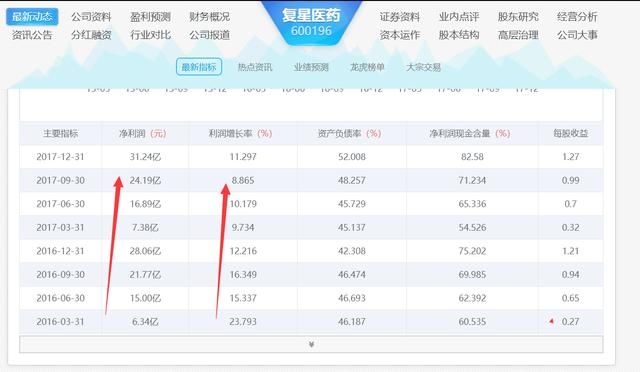Expand table with the down-arrow bar

311,344
